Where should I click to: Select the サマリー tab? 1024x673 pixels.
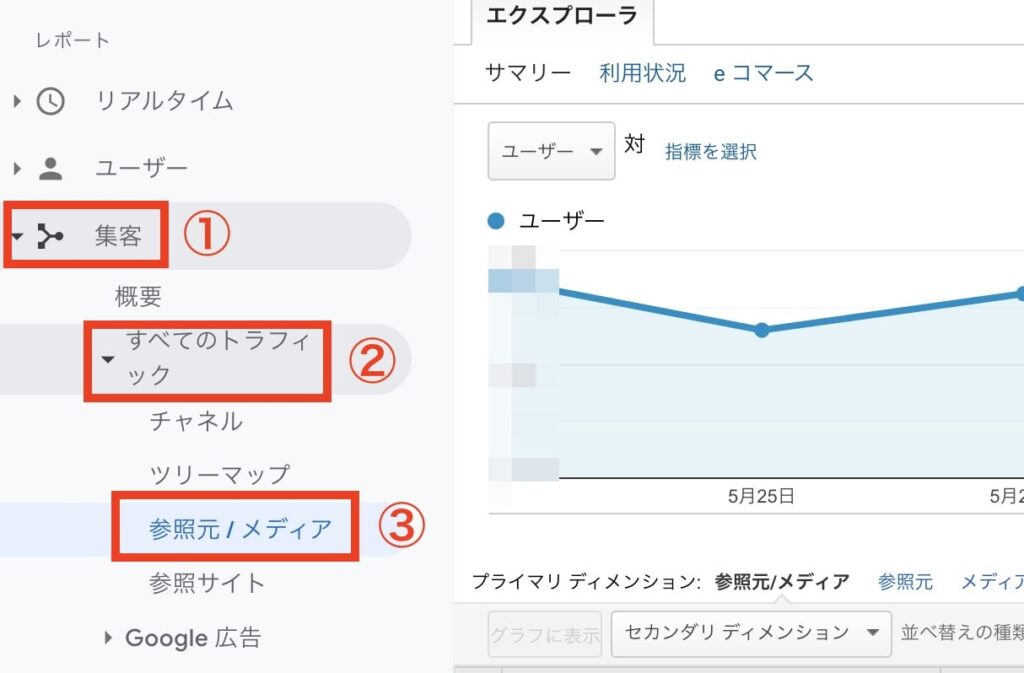coord(528,72)
